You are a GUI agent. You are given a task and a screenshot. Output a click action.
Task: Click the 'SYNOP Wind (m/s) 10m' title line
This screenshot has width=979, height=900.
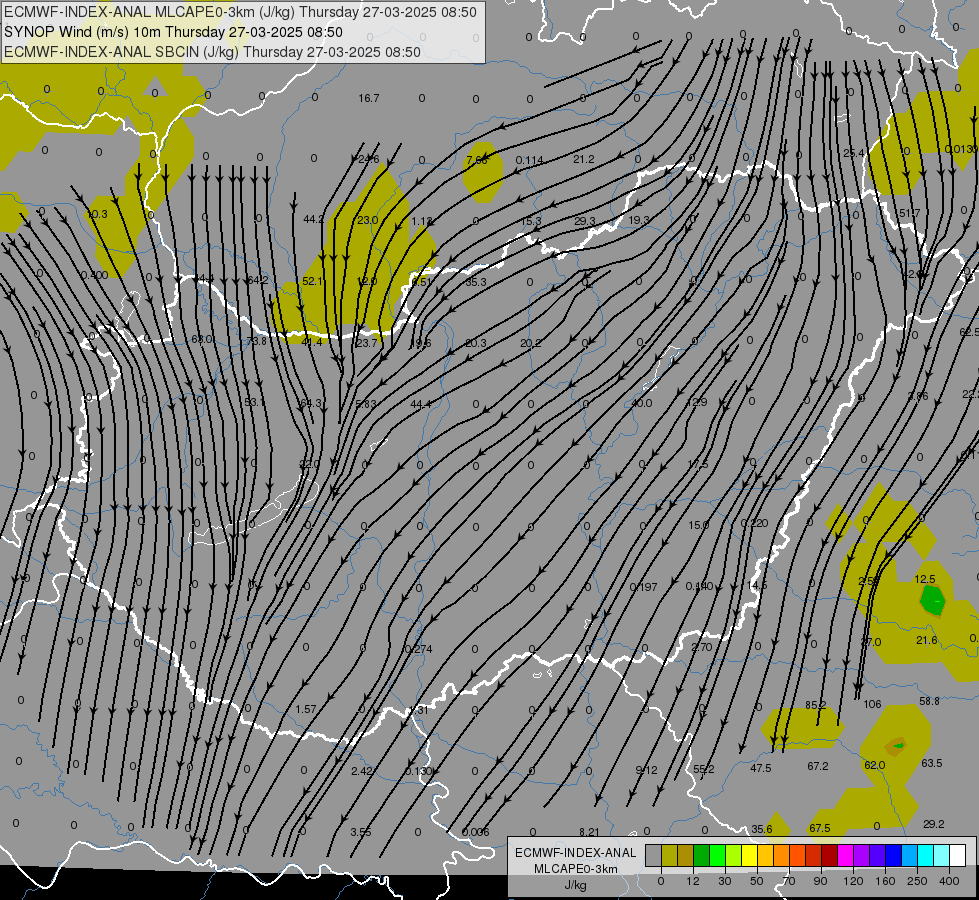pyautogui.click(x=174, y=32)
